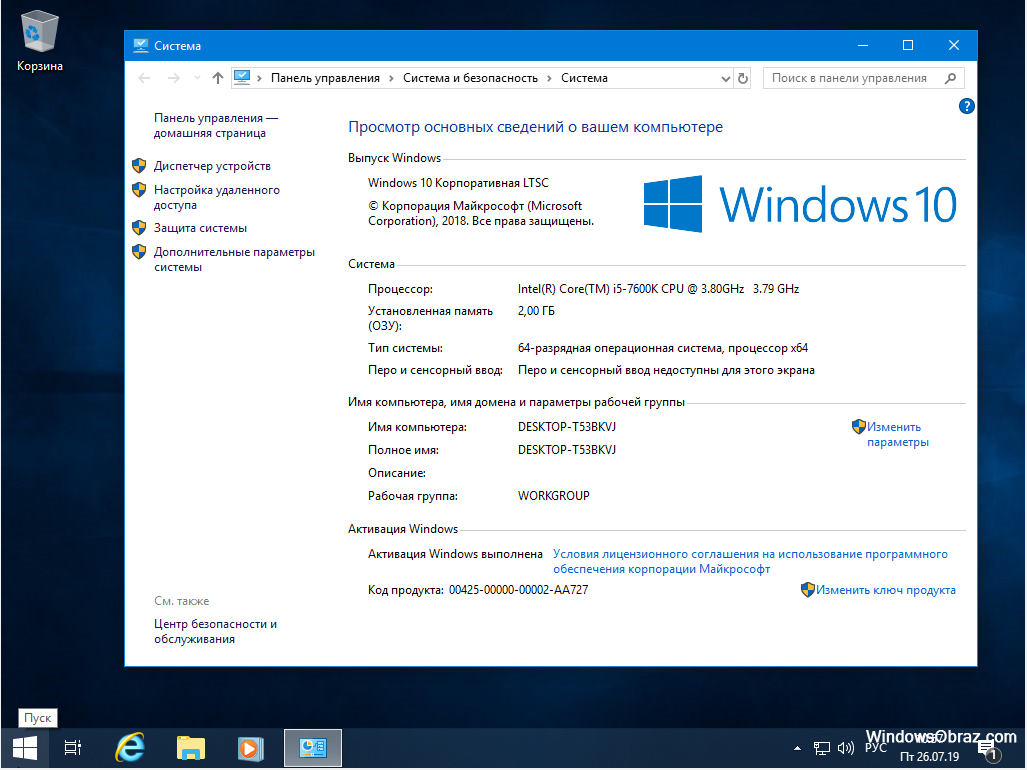Open the Start menu (Пуск)
This screenshot has height=770, width=1027.
click(x=24, y=748)
